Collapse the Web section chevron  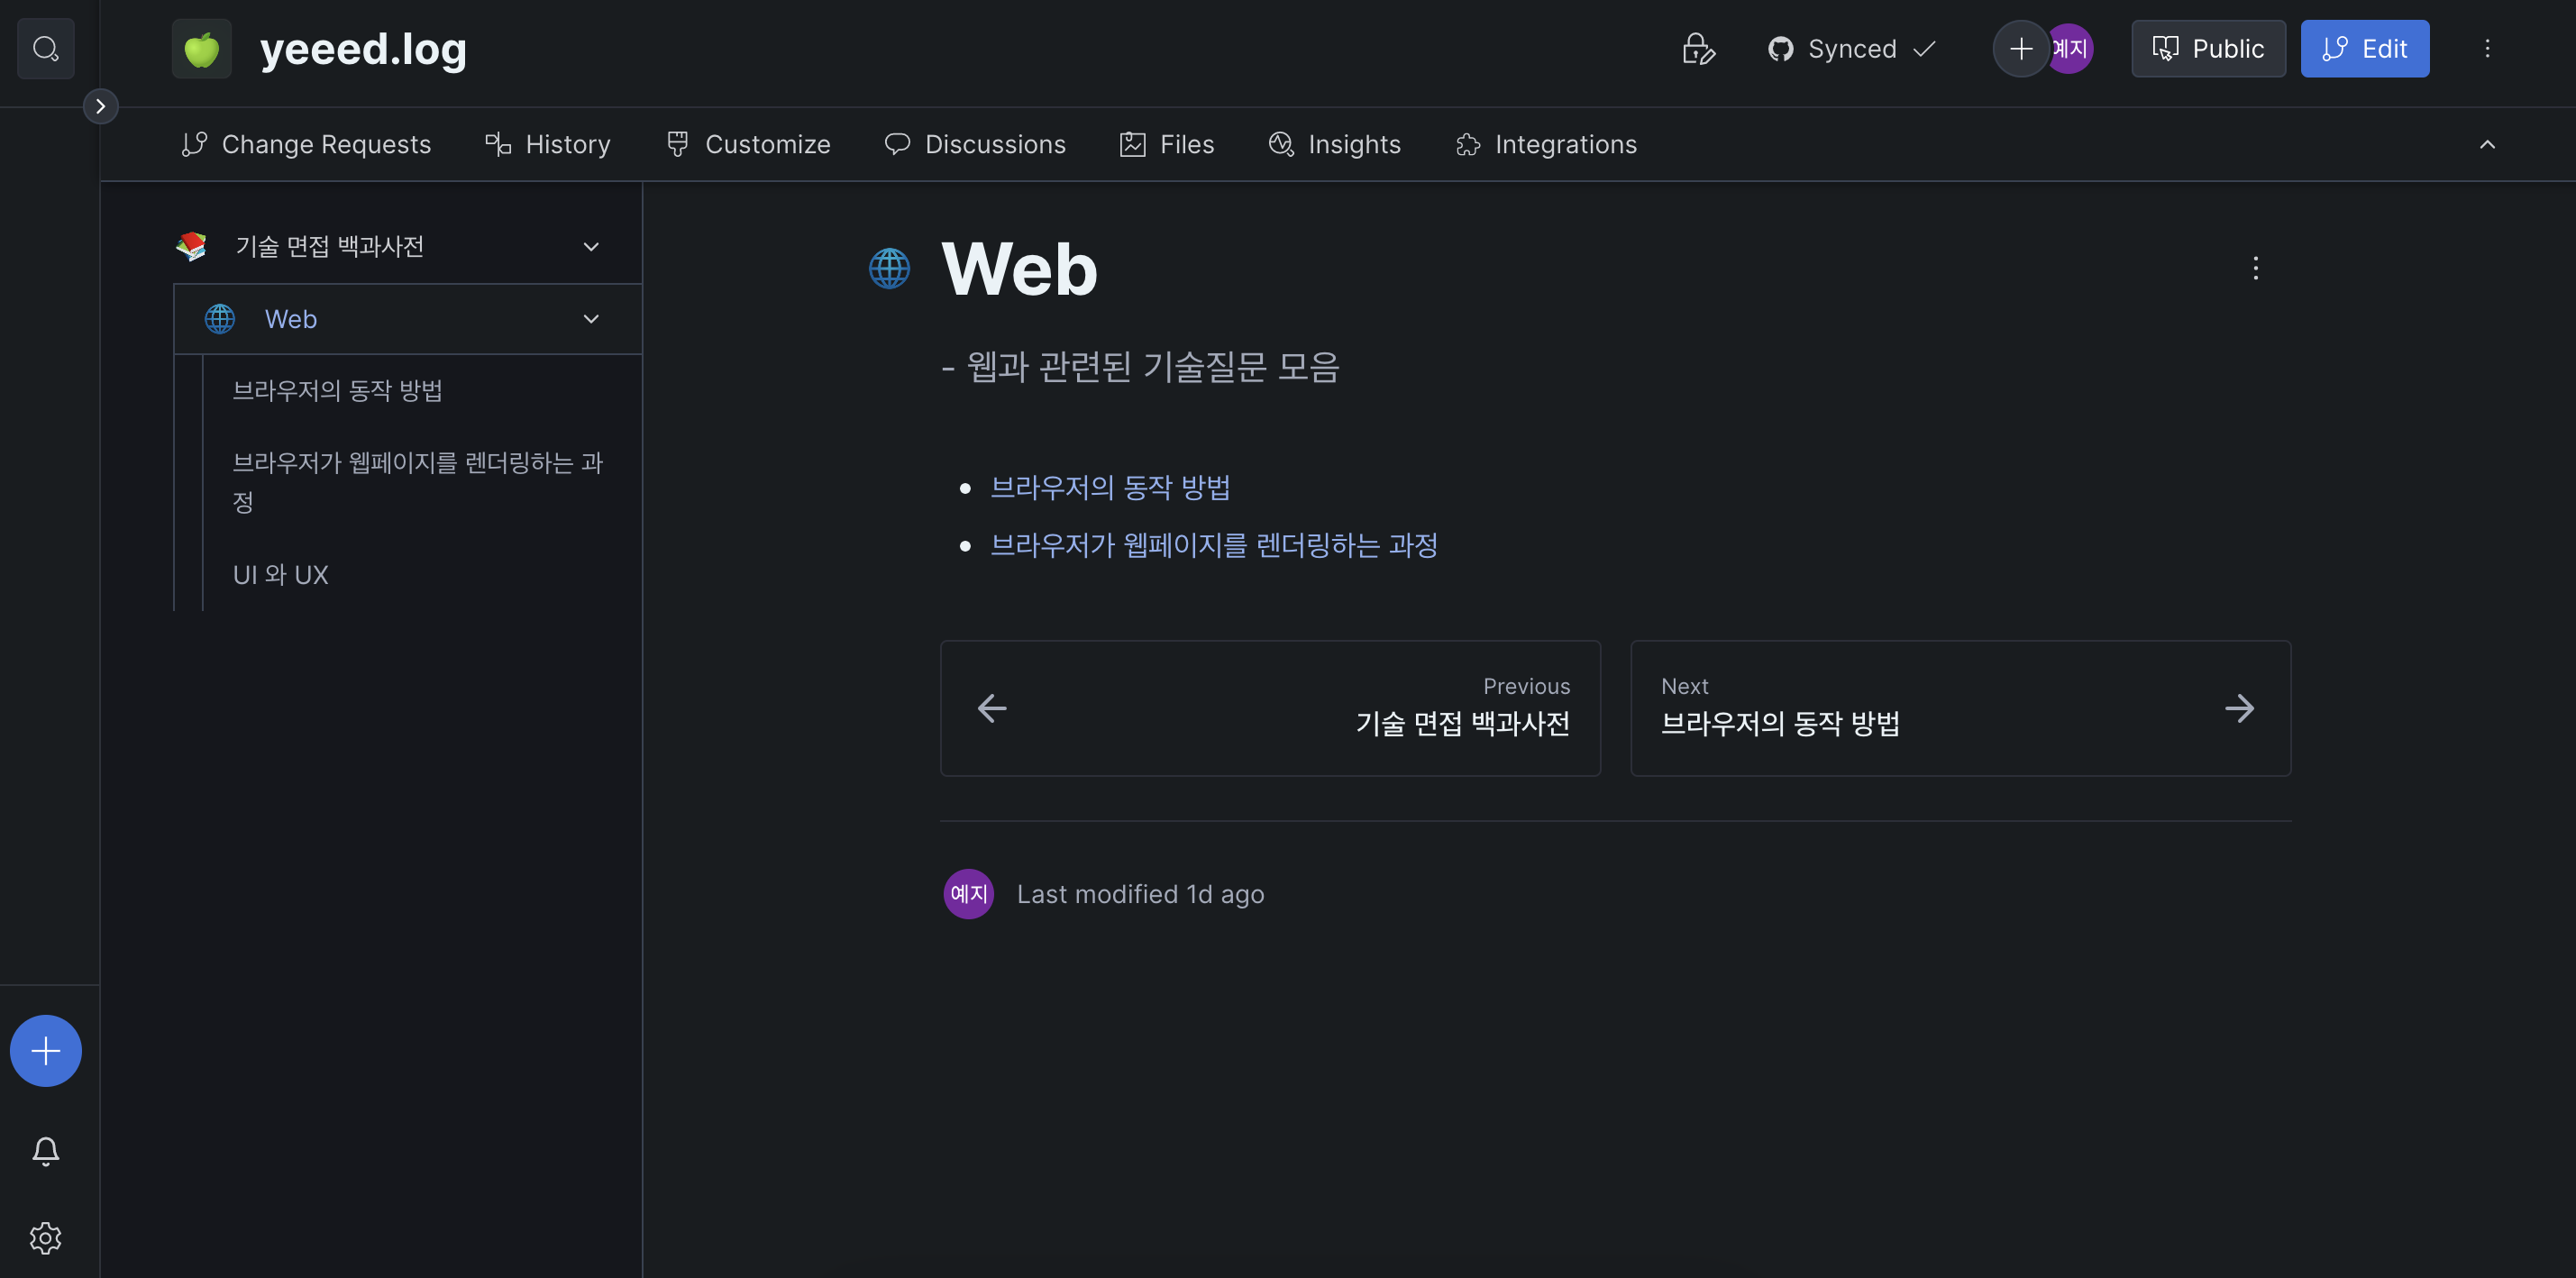[x=591, y=319]
